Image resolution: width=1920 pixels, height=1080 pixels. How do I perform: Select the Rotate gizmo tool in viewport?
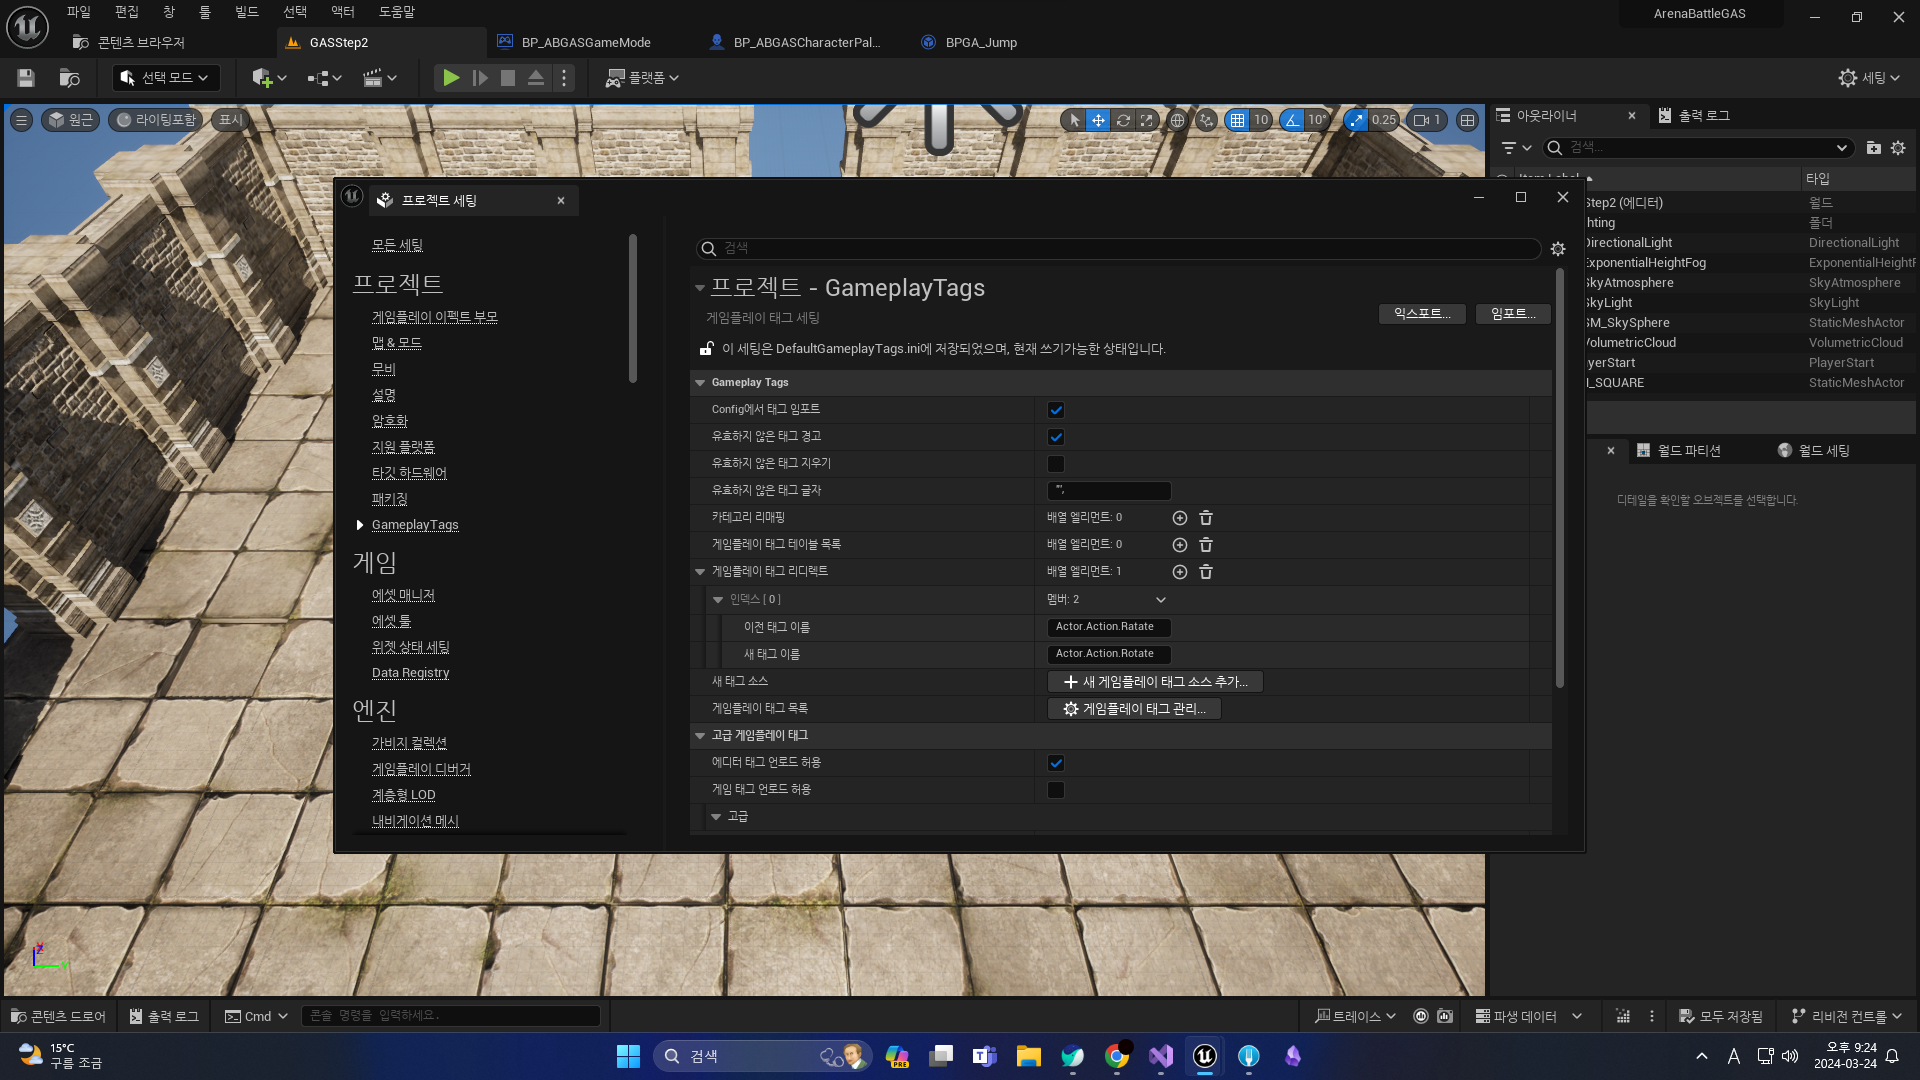1123,120
